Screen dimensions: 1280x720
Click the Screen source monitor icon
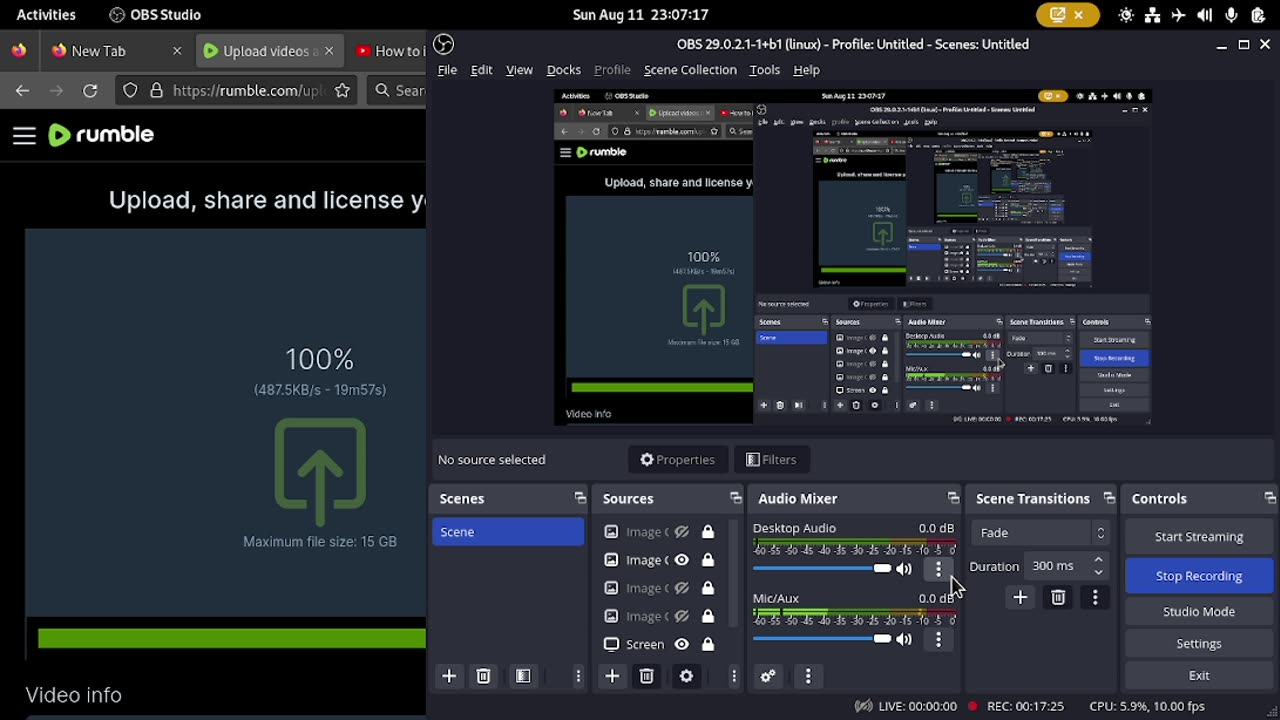[x=611, y=644]
